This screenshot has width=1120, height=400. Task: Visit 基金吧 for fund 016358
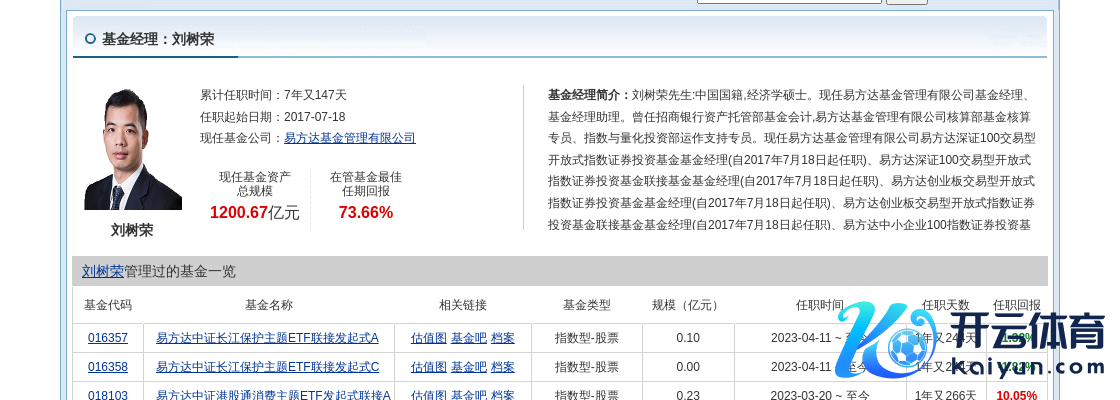[x=469, y=367]
